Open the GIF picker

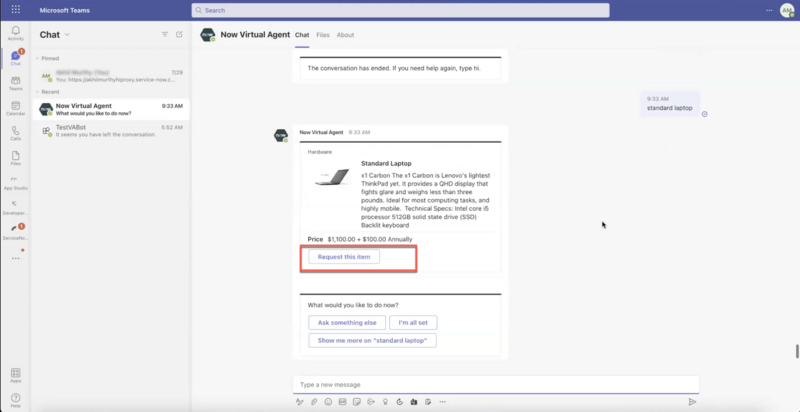tap(342, 402)
